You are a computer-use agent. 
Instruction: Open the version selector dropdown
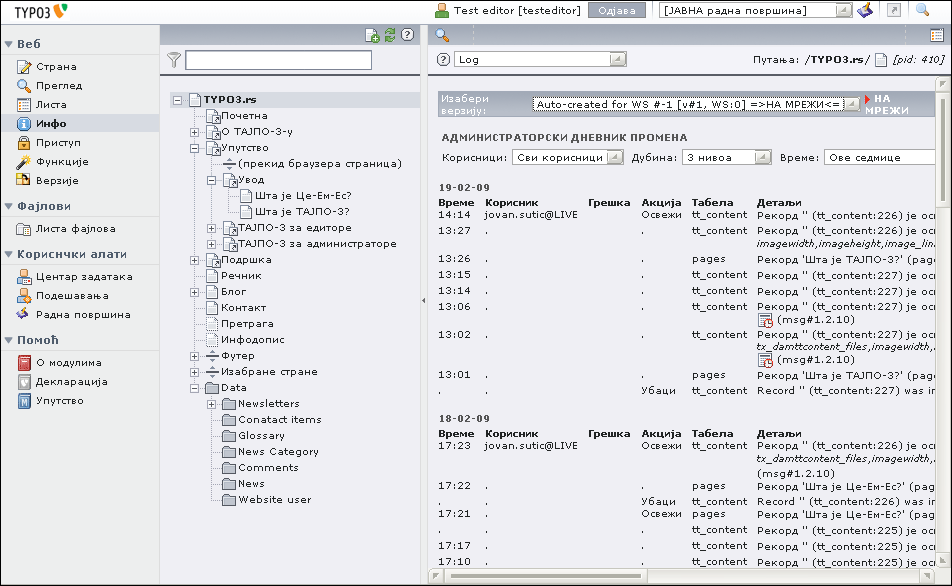coord(696,104)
